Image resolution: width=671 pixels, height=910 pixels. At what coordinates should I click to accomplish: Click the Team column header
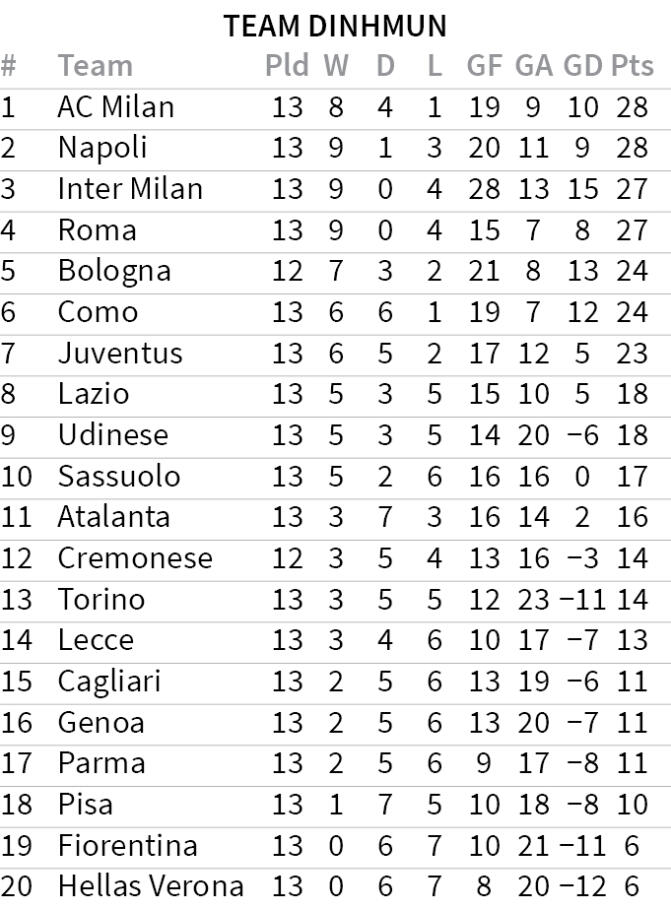click(x=95, y=66)
